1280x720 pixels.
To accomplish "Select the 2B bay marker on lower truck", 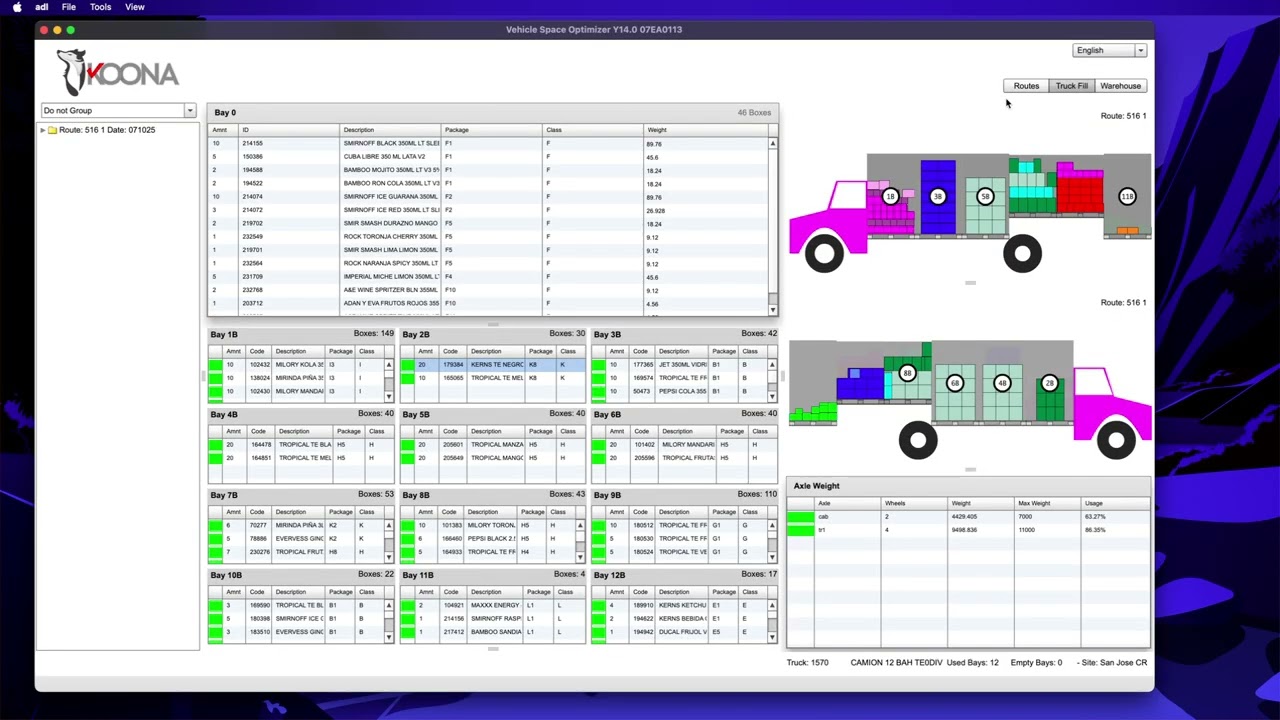I will point(1049,383).
